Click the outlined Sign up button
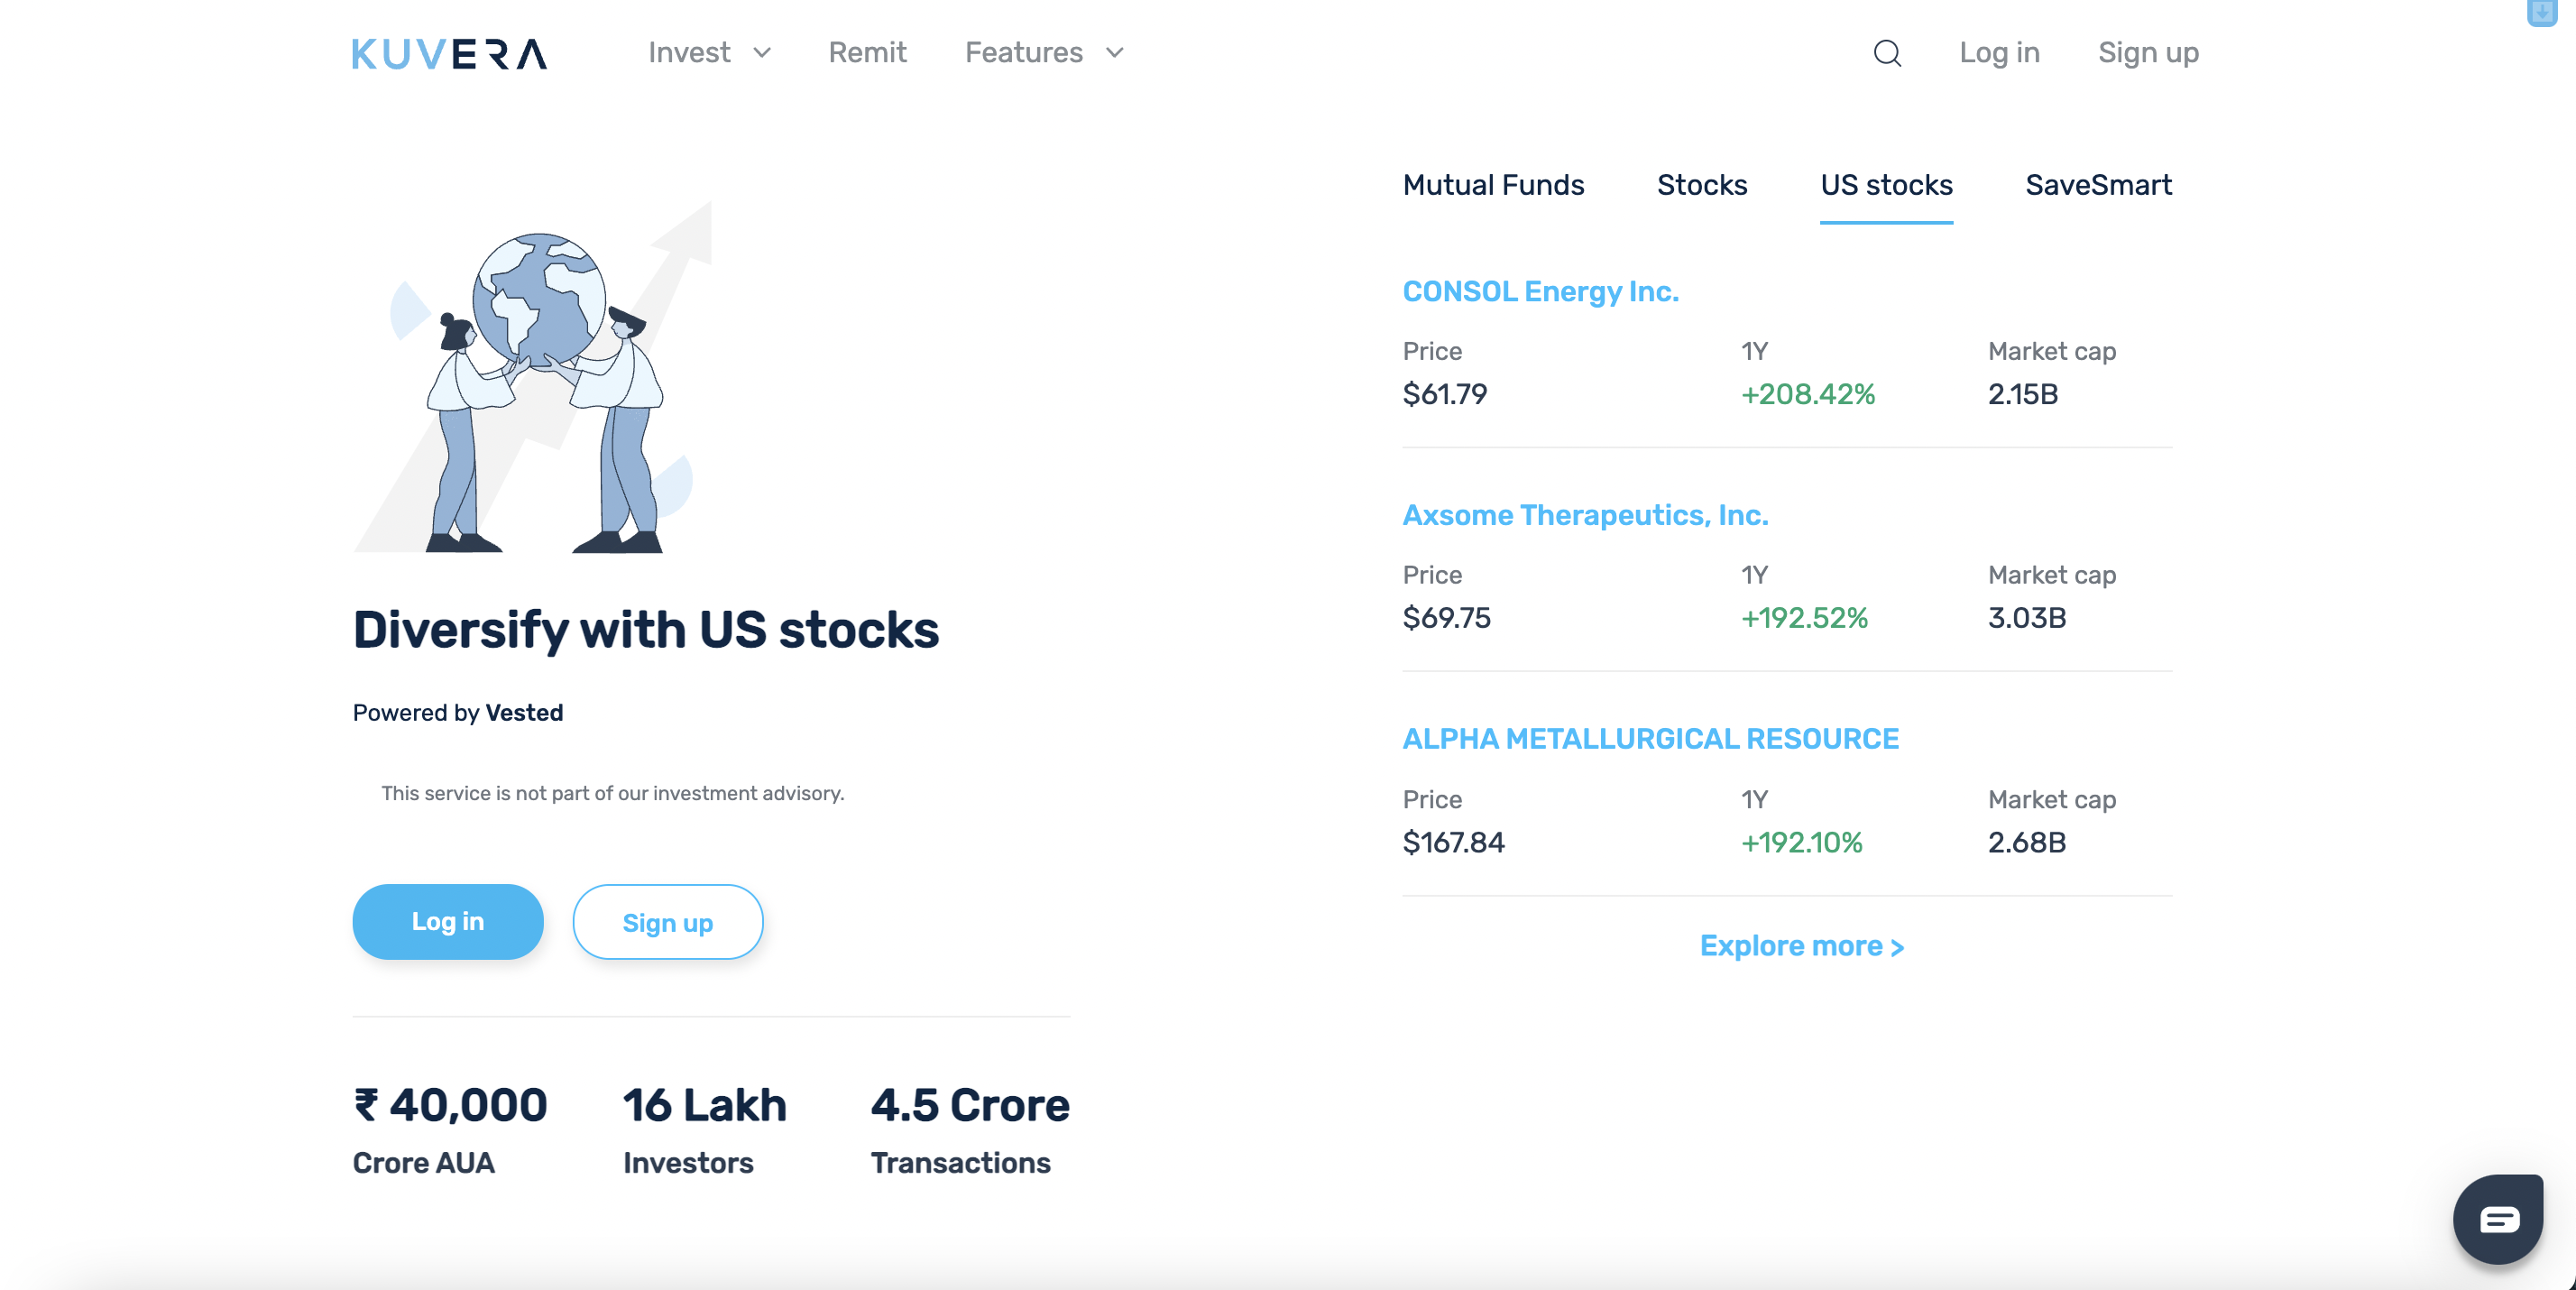 668,921
